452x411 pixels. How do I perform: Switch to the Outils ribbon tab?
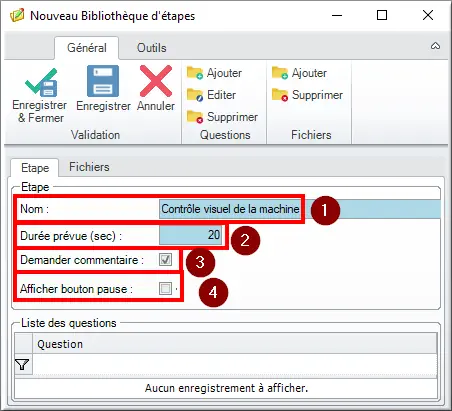pos(152,48)
